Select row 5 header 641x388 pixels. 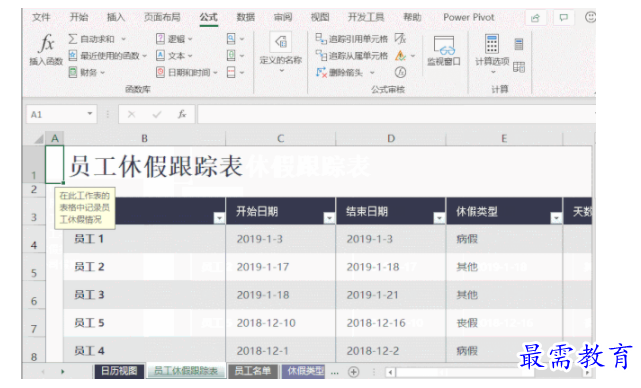(x=34, y=267)
